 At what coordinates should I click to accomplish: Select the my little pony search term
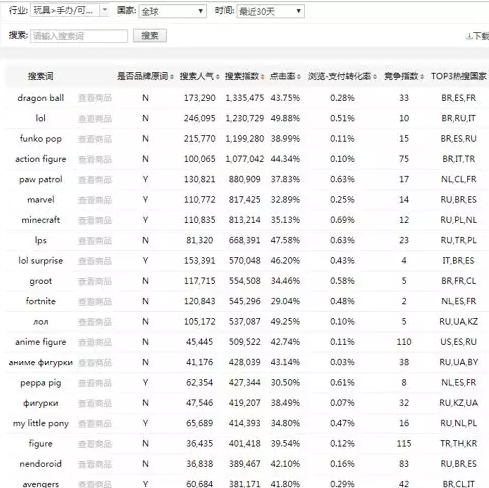[x=41, y=423]
